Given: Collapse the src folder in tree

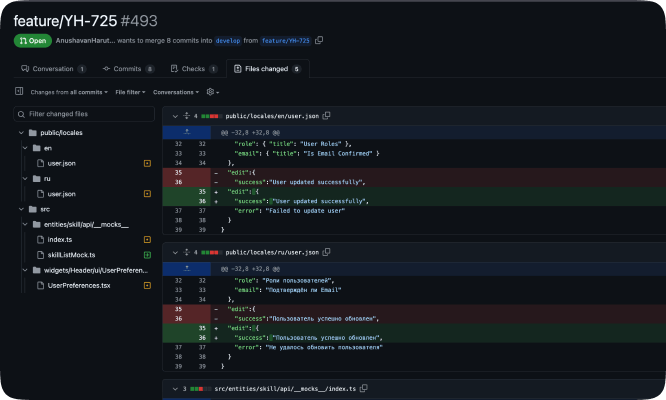Looking at the screenshot, I should [19, 209].
